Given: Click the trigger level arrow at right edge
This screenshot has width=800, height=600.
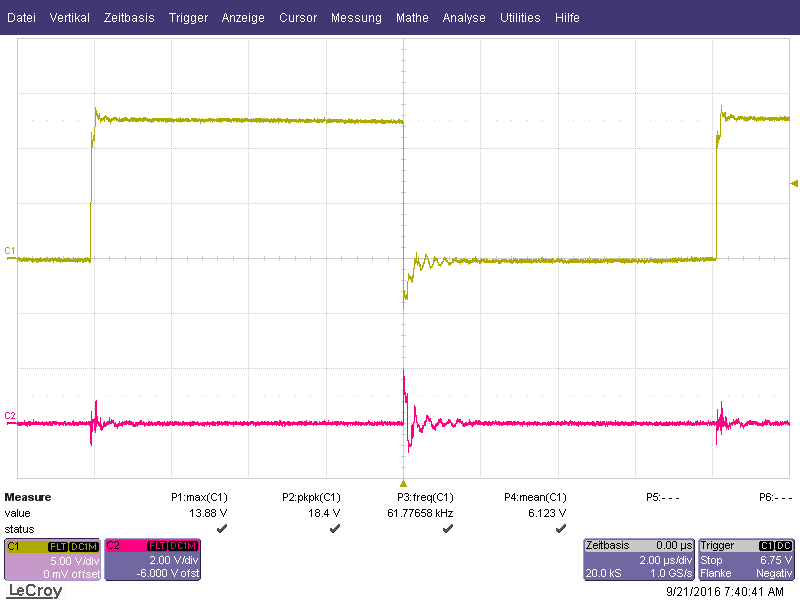Looking at the screenshot, I should click(x=794, y=183).
